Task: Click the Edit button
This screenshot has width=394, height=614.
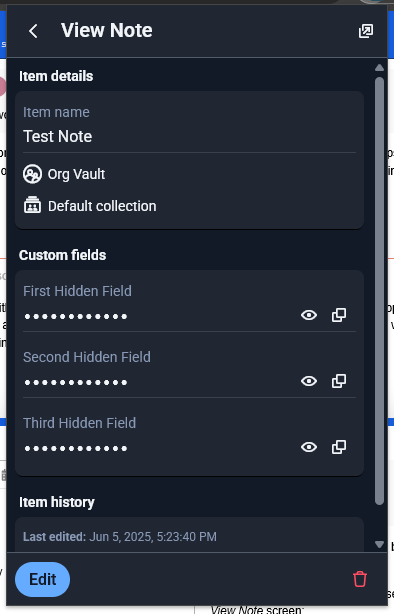Action: pyautogui.click(x=42, y=580)
